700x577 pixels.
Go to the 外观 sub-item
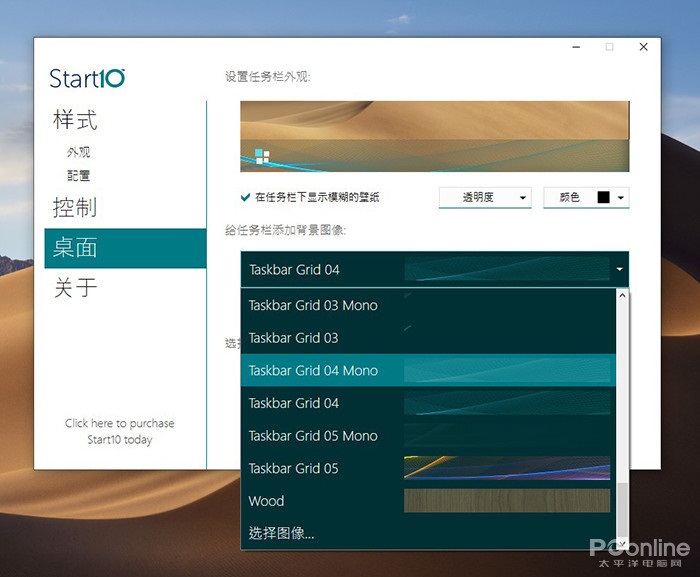point(78,153)
